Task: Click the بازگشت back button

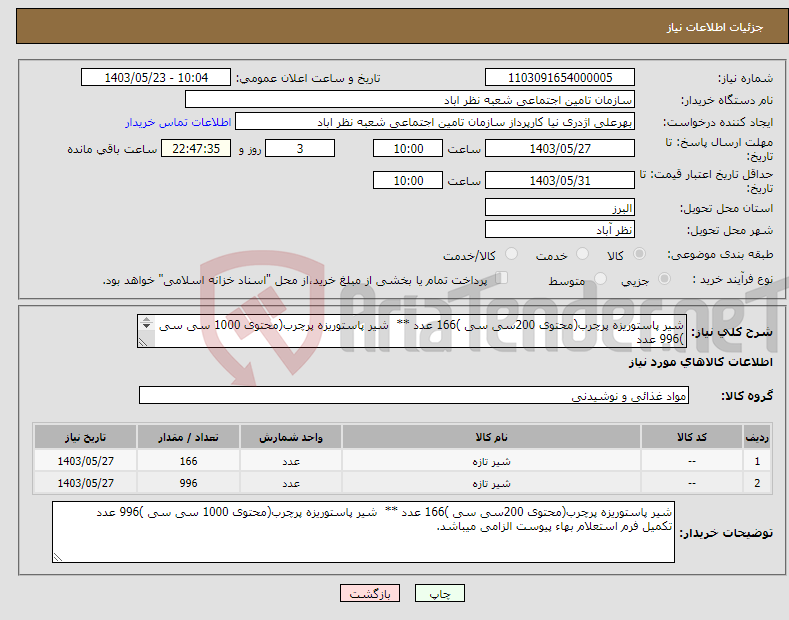Action: pyautogui.click(x=370, y=593)
